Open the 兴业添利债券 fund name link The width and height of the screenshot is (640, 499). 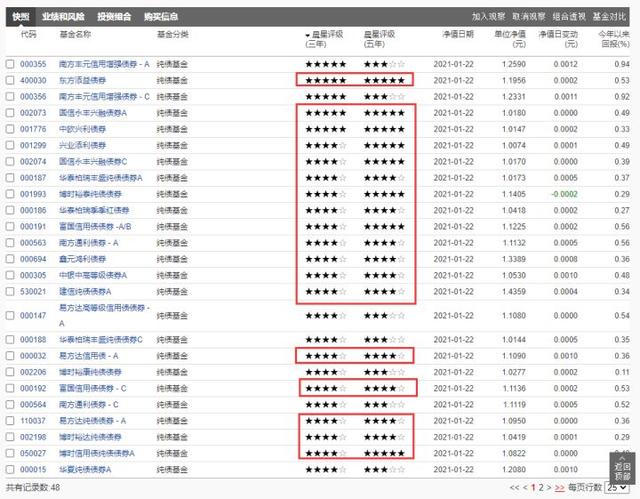click(x=82, y=145)
